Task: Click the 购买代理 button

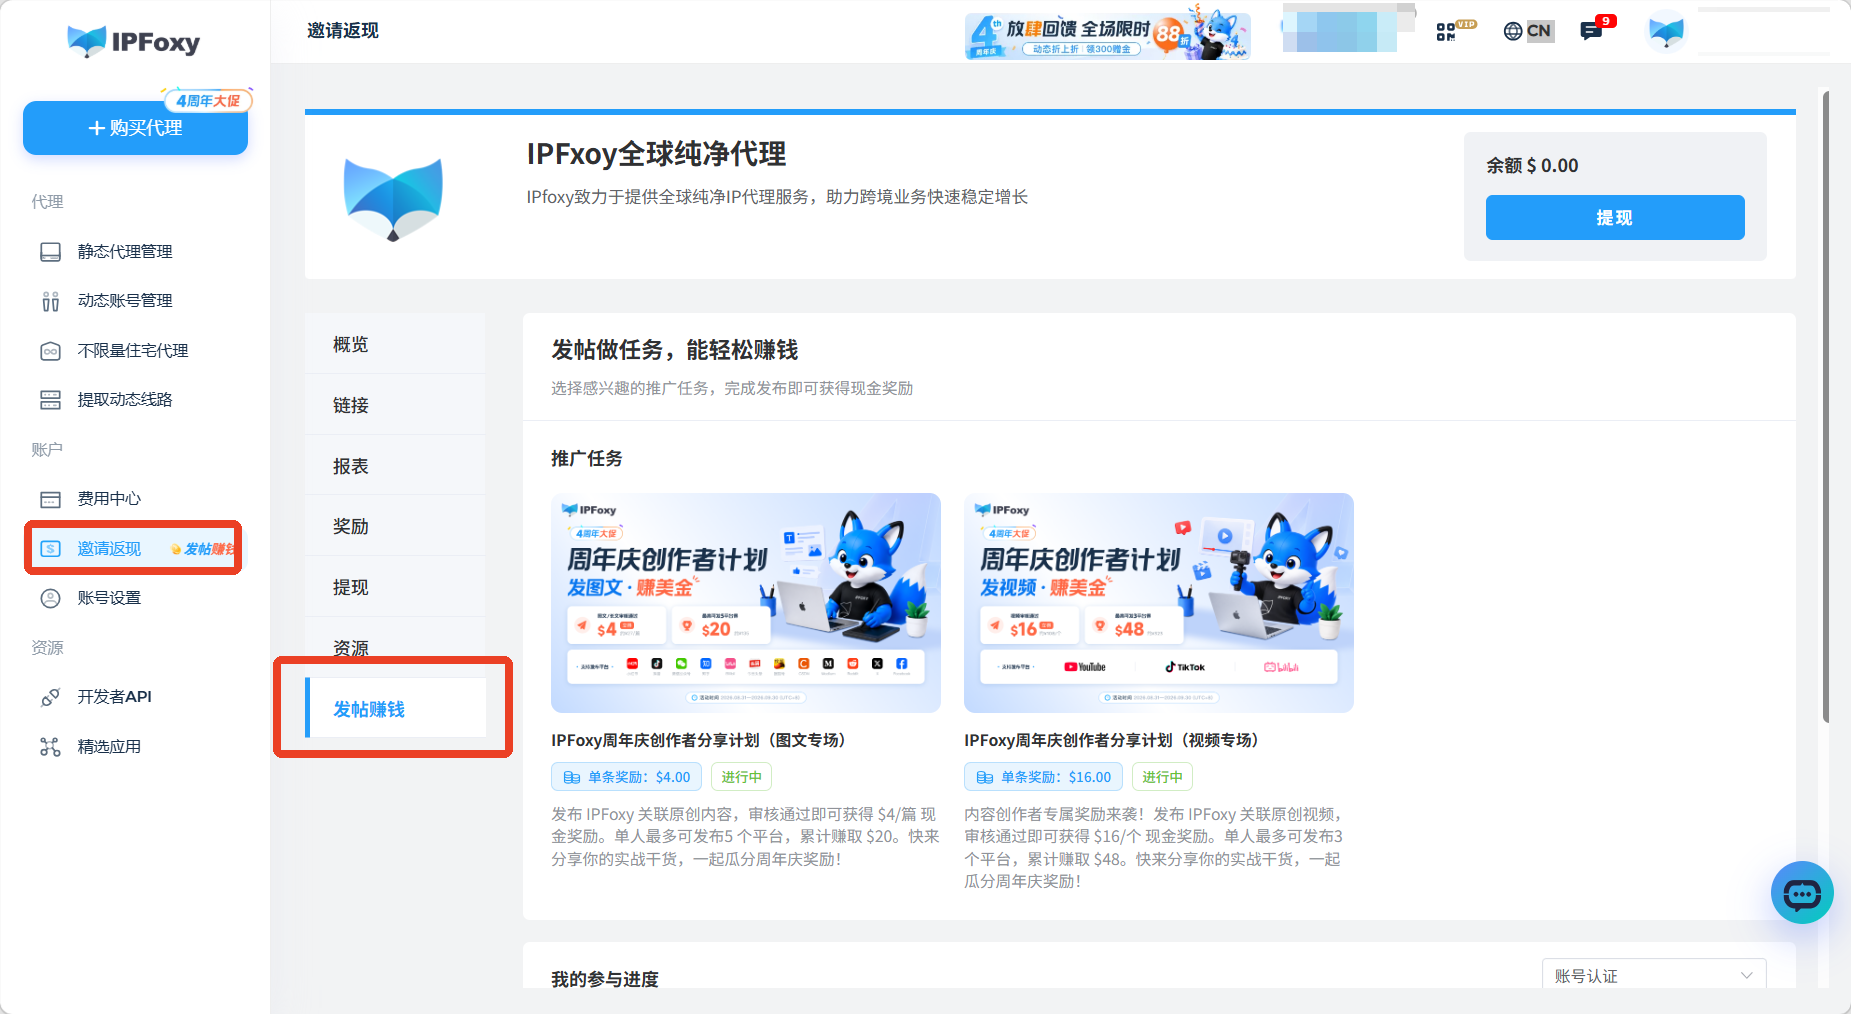Action: click(x=135, y=128)
